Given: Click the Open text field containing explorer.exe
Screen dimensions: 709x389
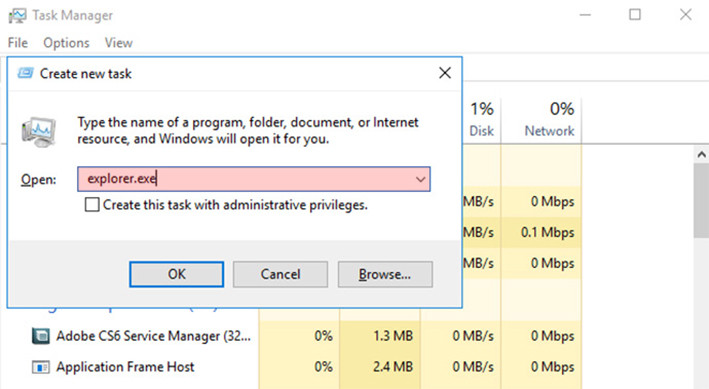Looking at the screenshot, I should click(x=254, y=179).
